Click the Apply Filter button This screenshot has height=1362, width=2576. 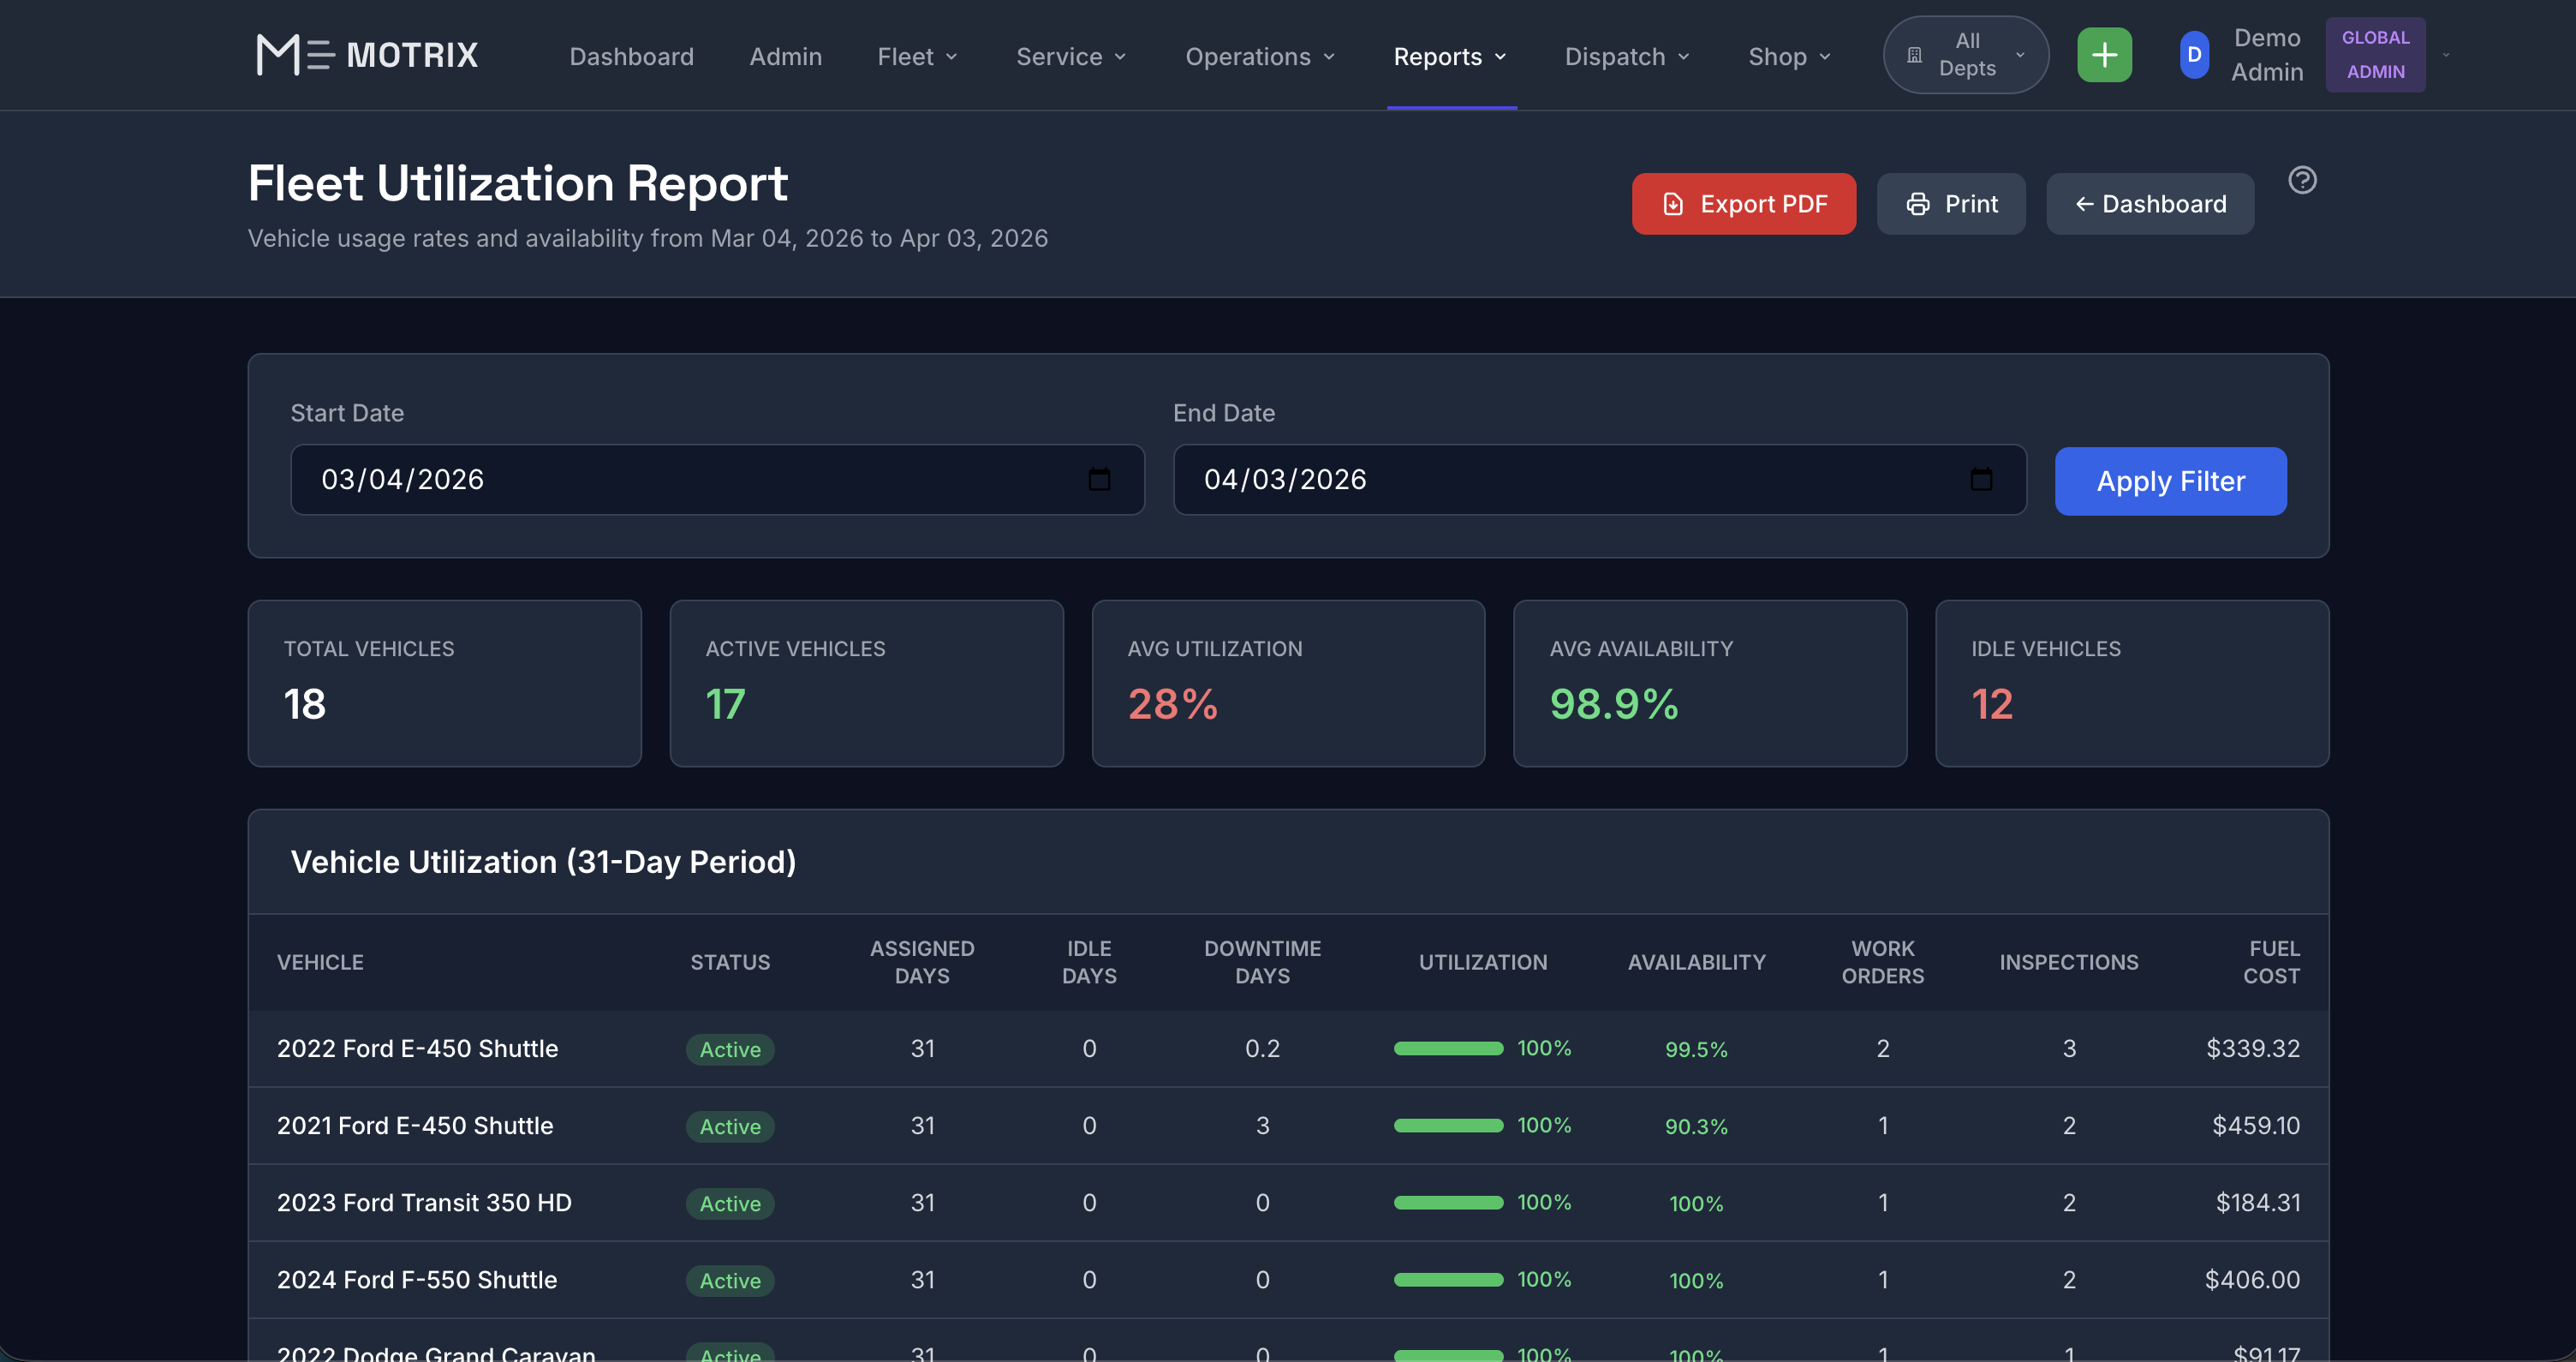[2171, 481]
